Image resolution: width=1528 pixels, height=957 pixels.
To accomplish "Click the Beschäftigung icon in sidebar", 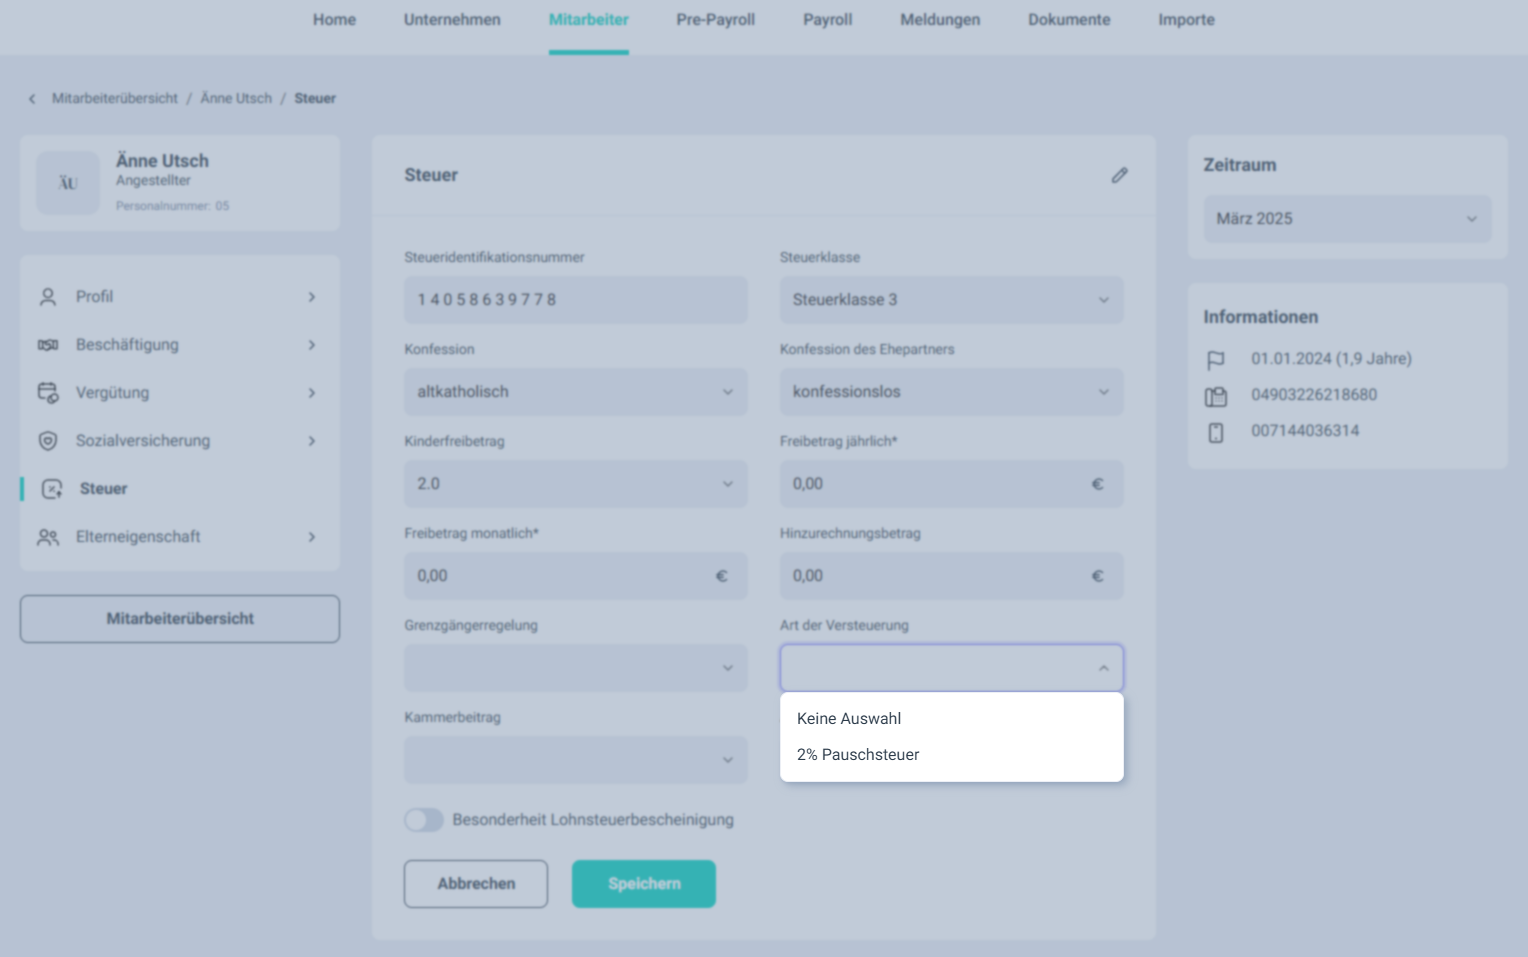I will (x=48, y=345).
